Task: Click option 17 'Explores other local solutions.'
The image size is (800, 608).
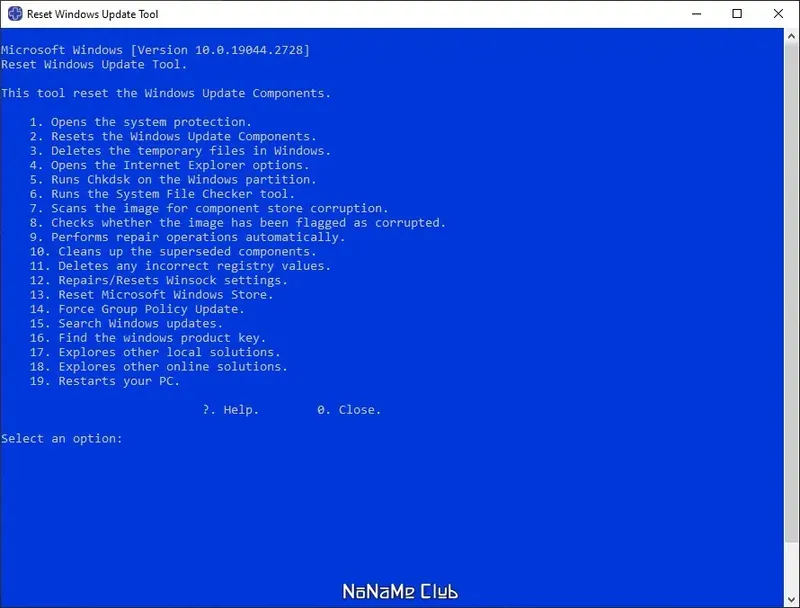Action: click(155, 352)
